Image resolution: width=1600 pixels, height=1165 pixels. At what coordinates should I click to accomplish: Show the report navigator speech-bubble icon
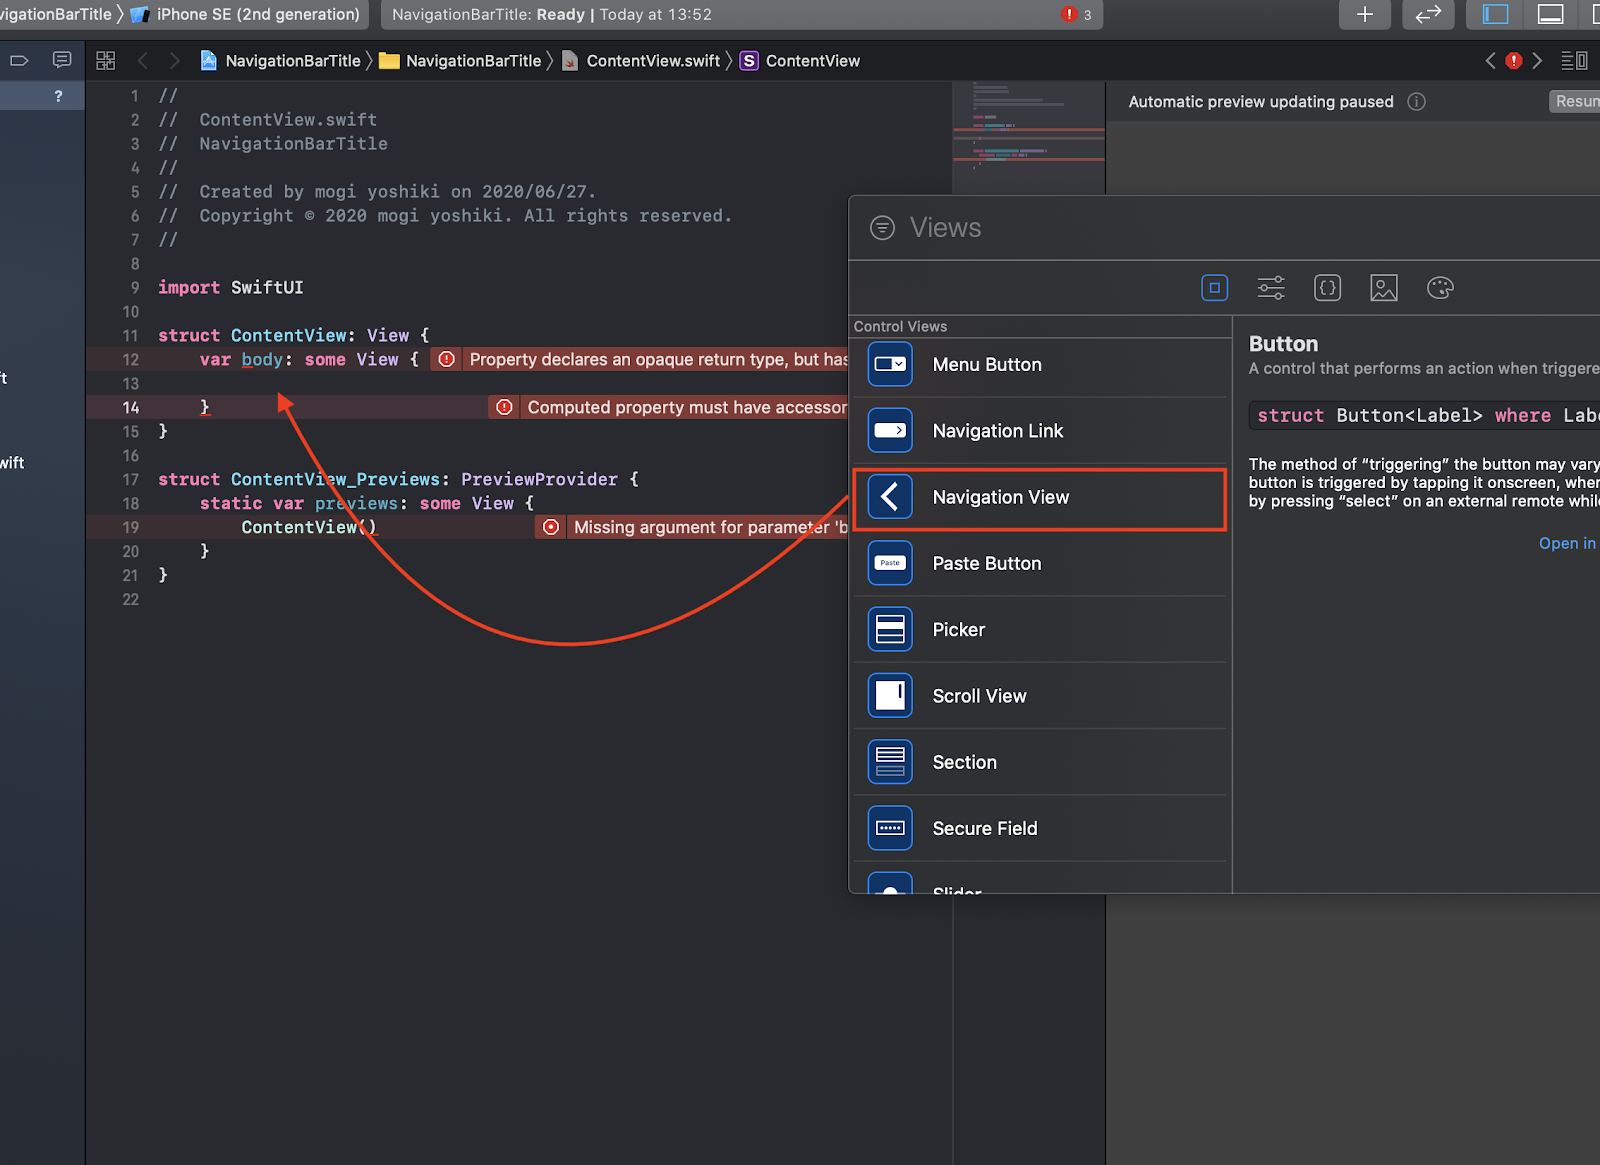pos(62,61)
